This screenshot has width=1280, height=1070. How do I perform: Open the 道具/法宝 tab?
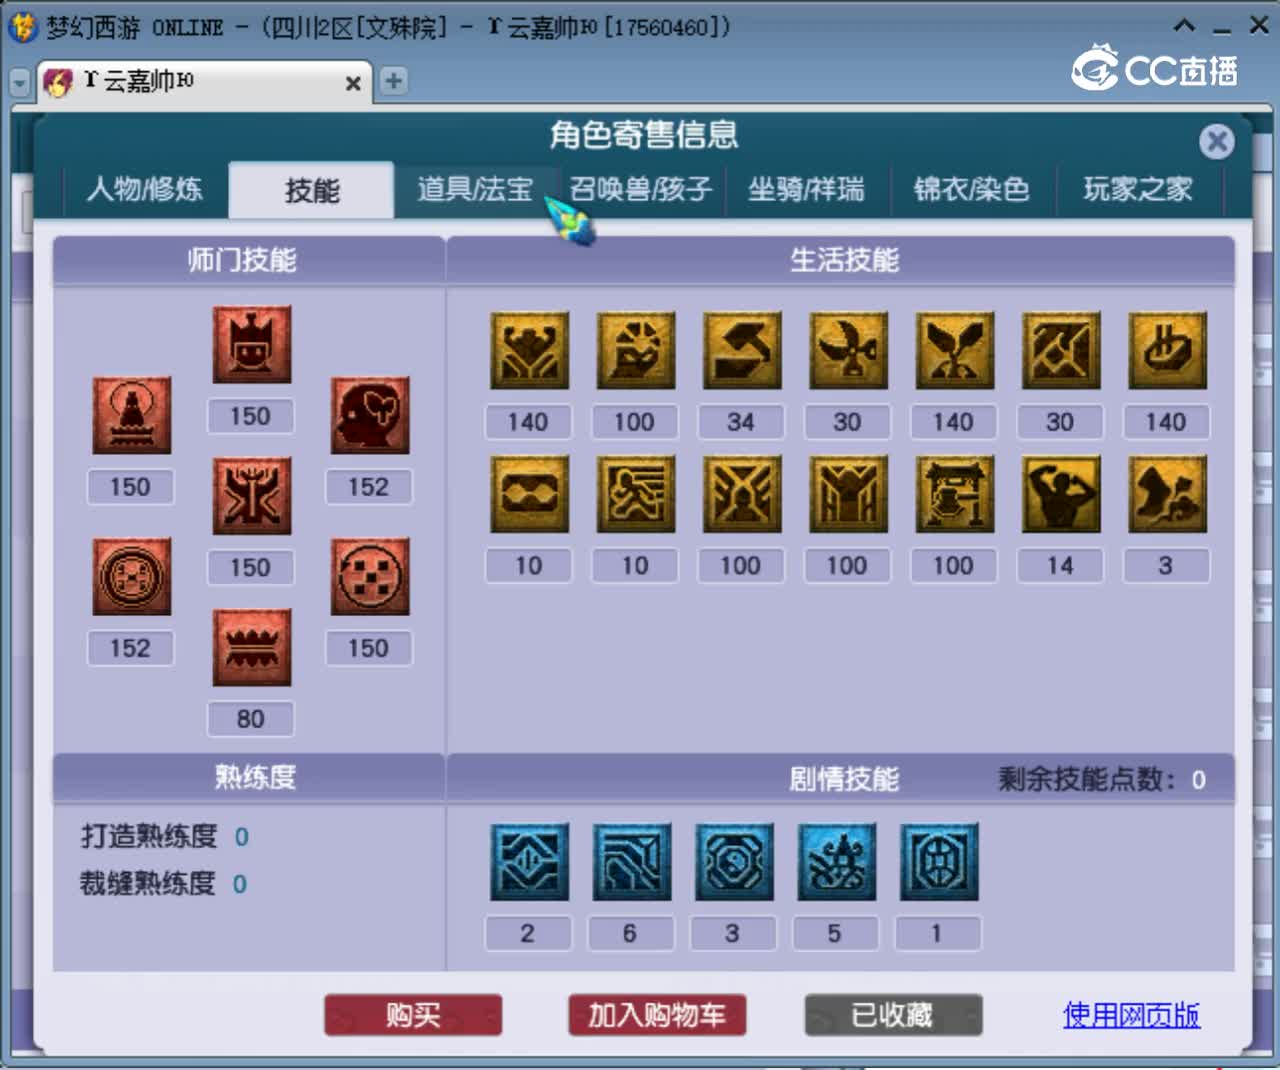tap(474, 189)
